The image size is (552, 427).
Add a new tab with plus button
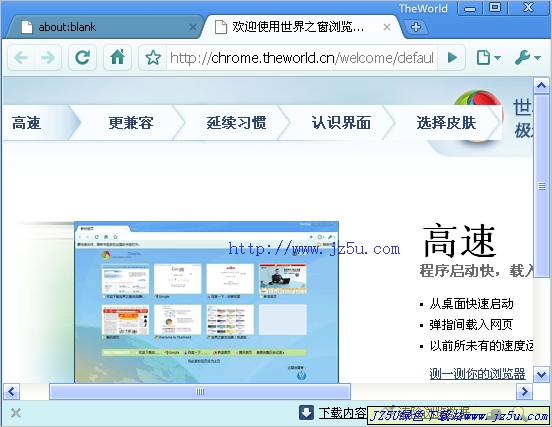(416, 27)
